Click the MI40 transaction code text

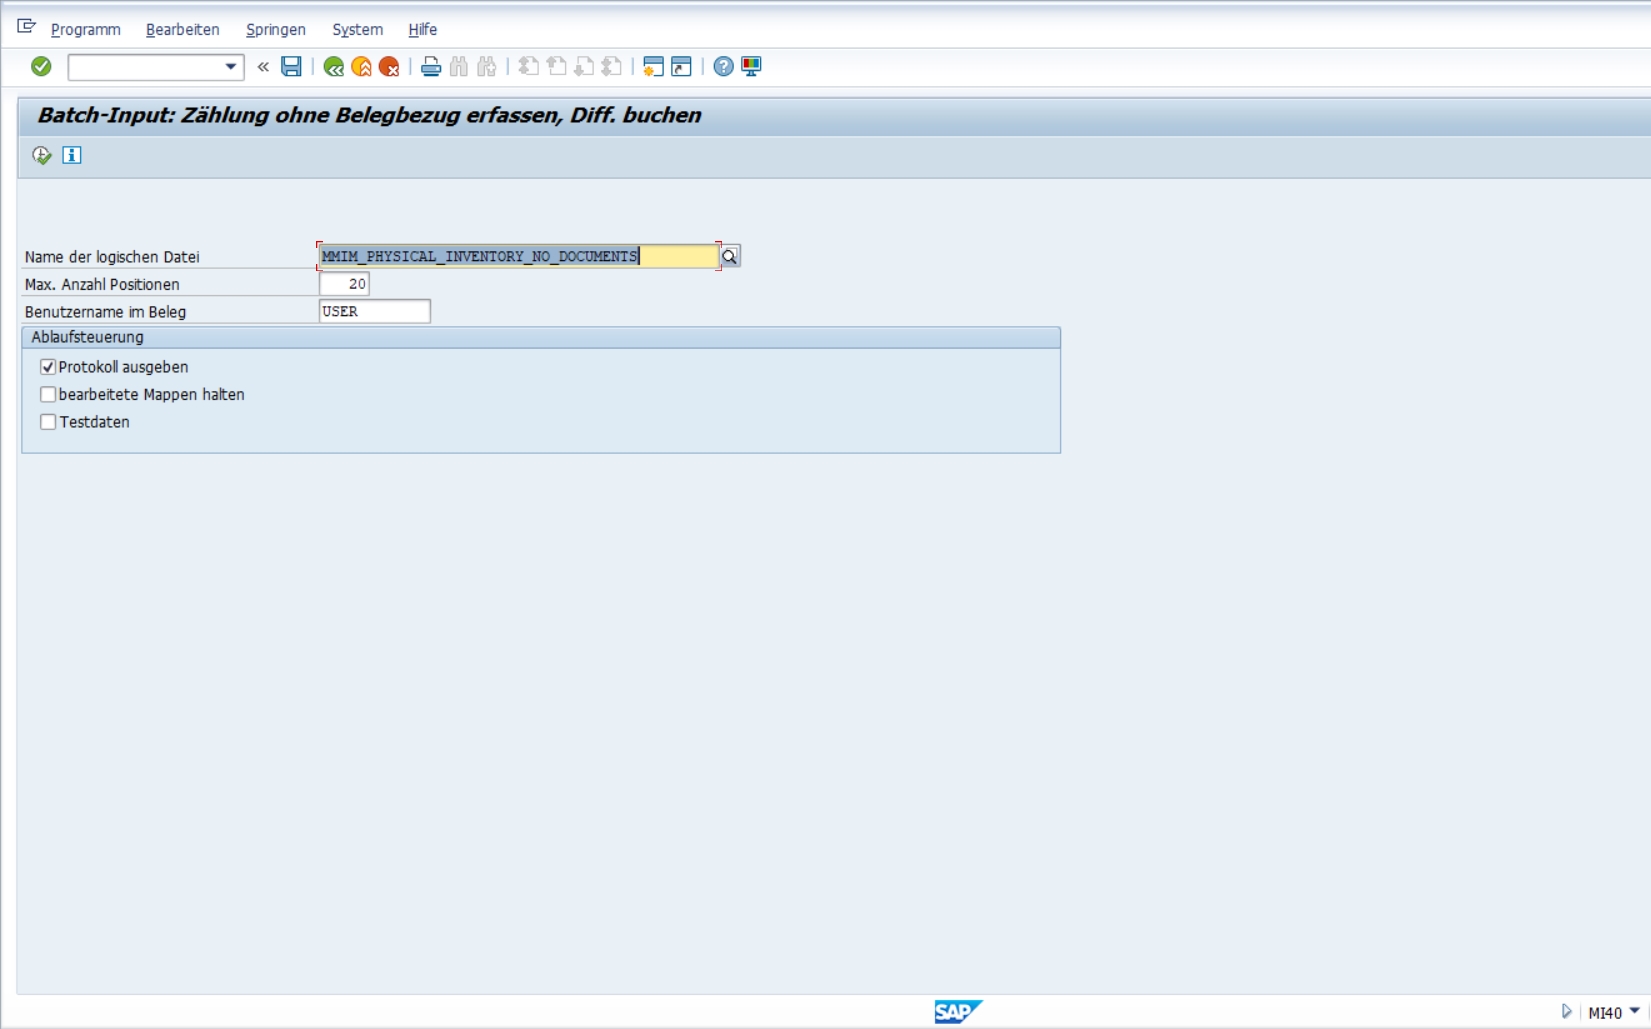tap(1605, 1013)
